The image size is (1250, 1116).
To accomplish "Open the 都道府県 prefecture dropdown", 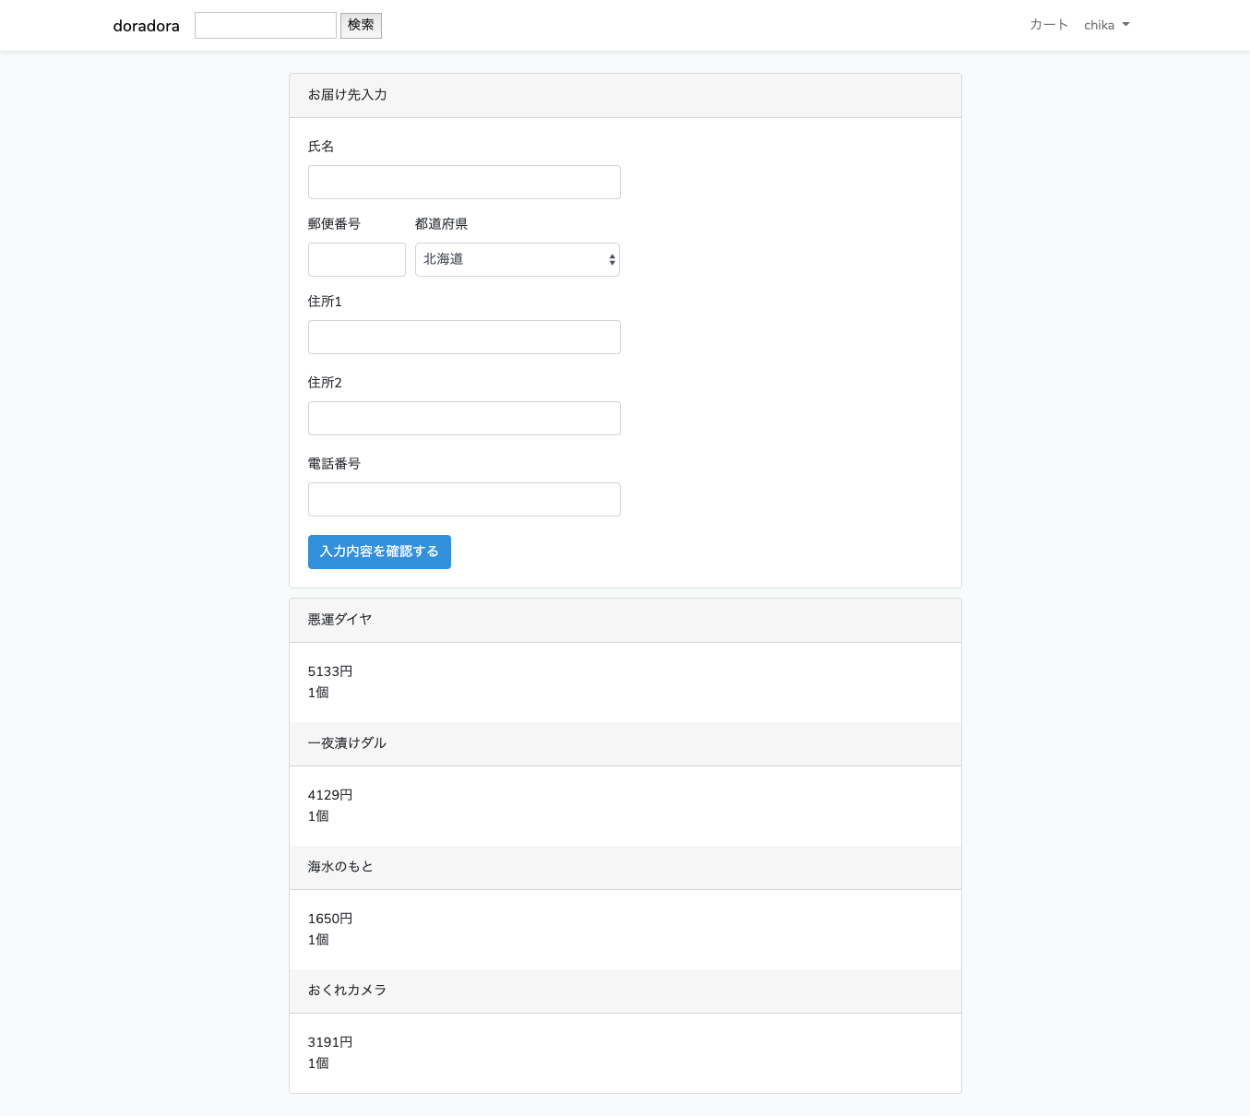I will (x=517, y=260).
